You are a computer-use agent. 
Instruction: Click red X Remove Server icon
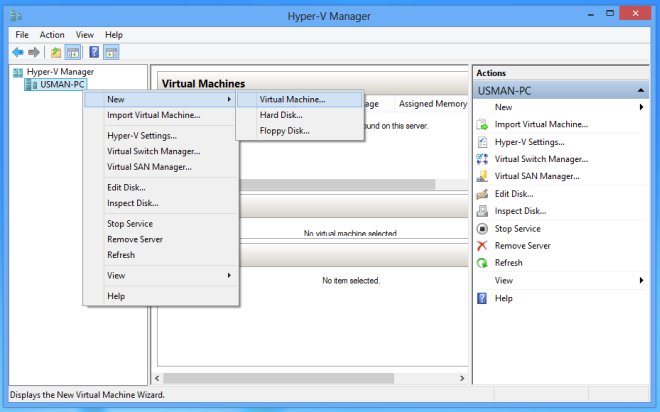[482, 246]
